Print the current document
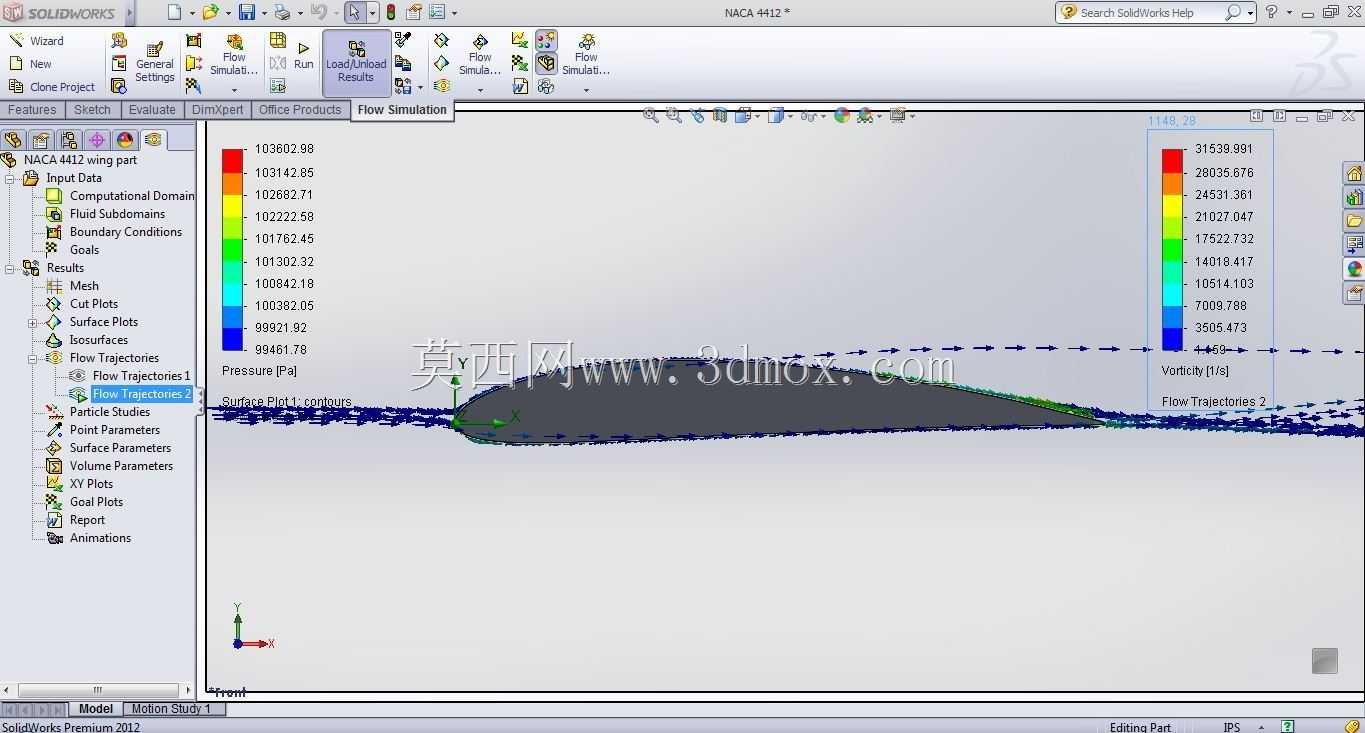 (x=282, y=12)
